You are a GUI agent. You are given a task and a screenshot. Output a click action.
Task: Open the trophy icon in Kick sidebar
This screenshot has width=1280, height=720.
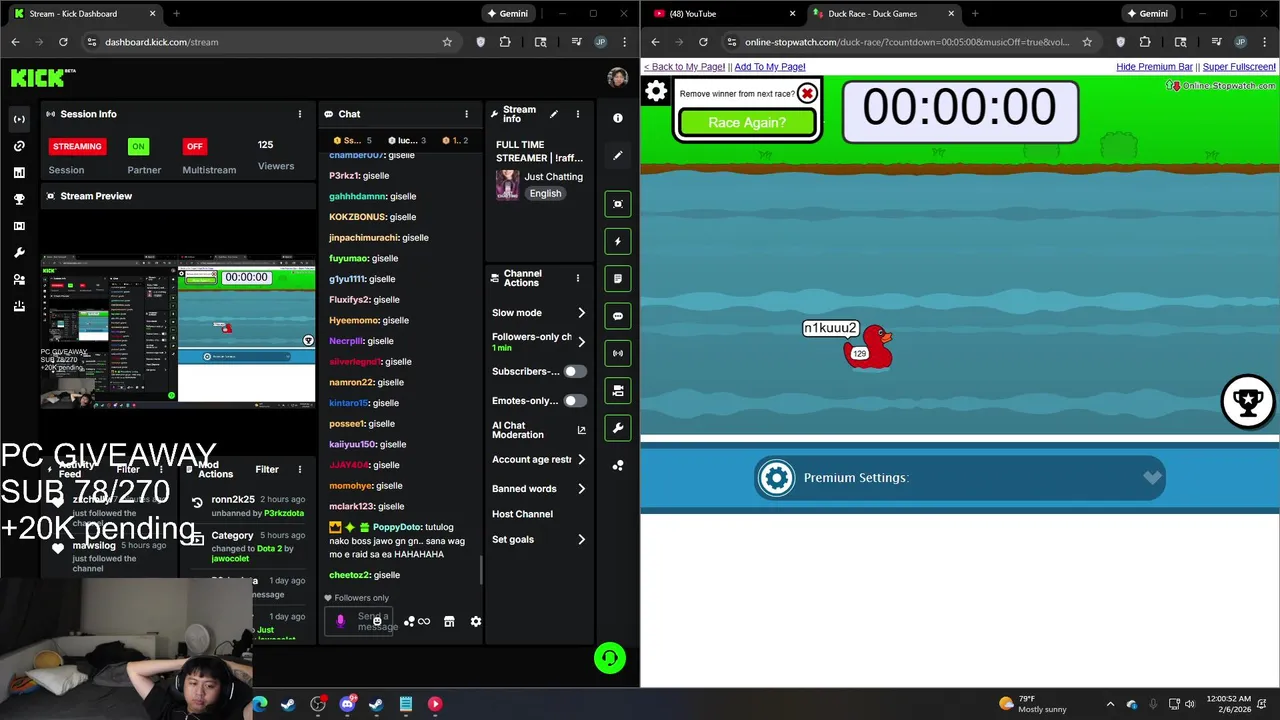19,199
